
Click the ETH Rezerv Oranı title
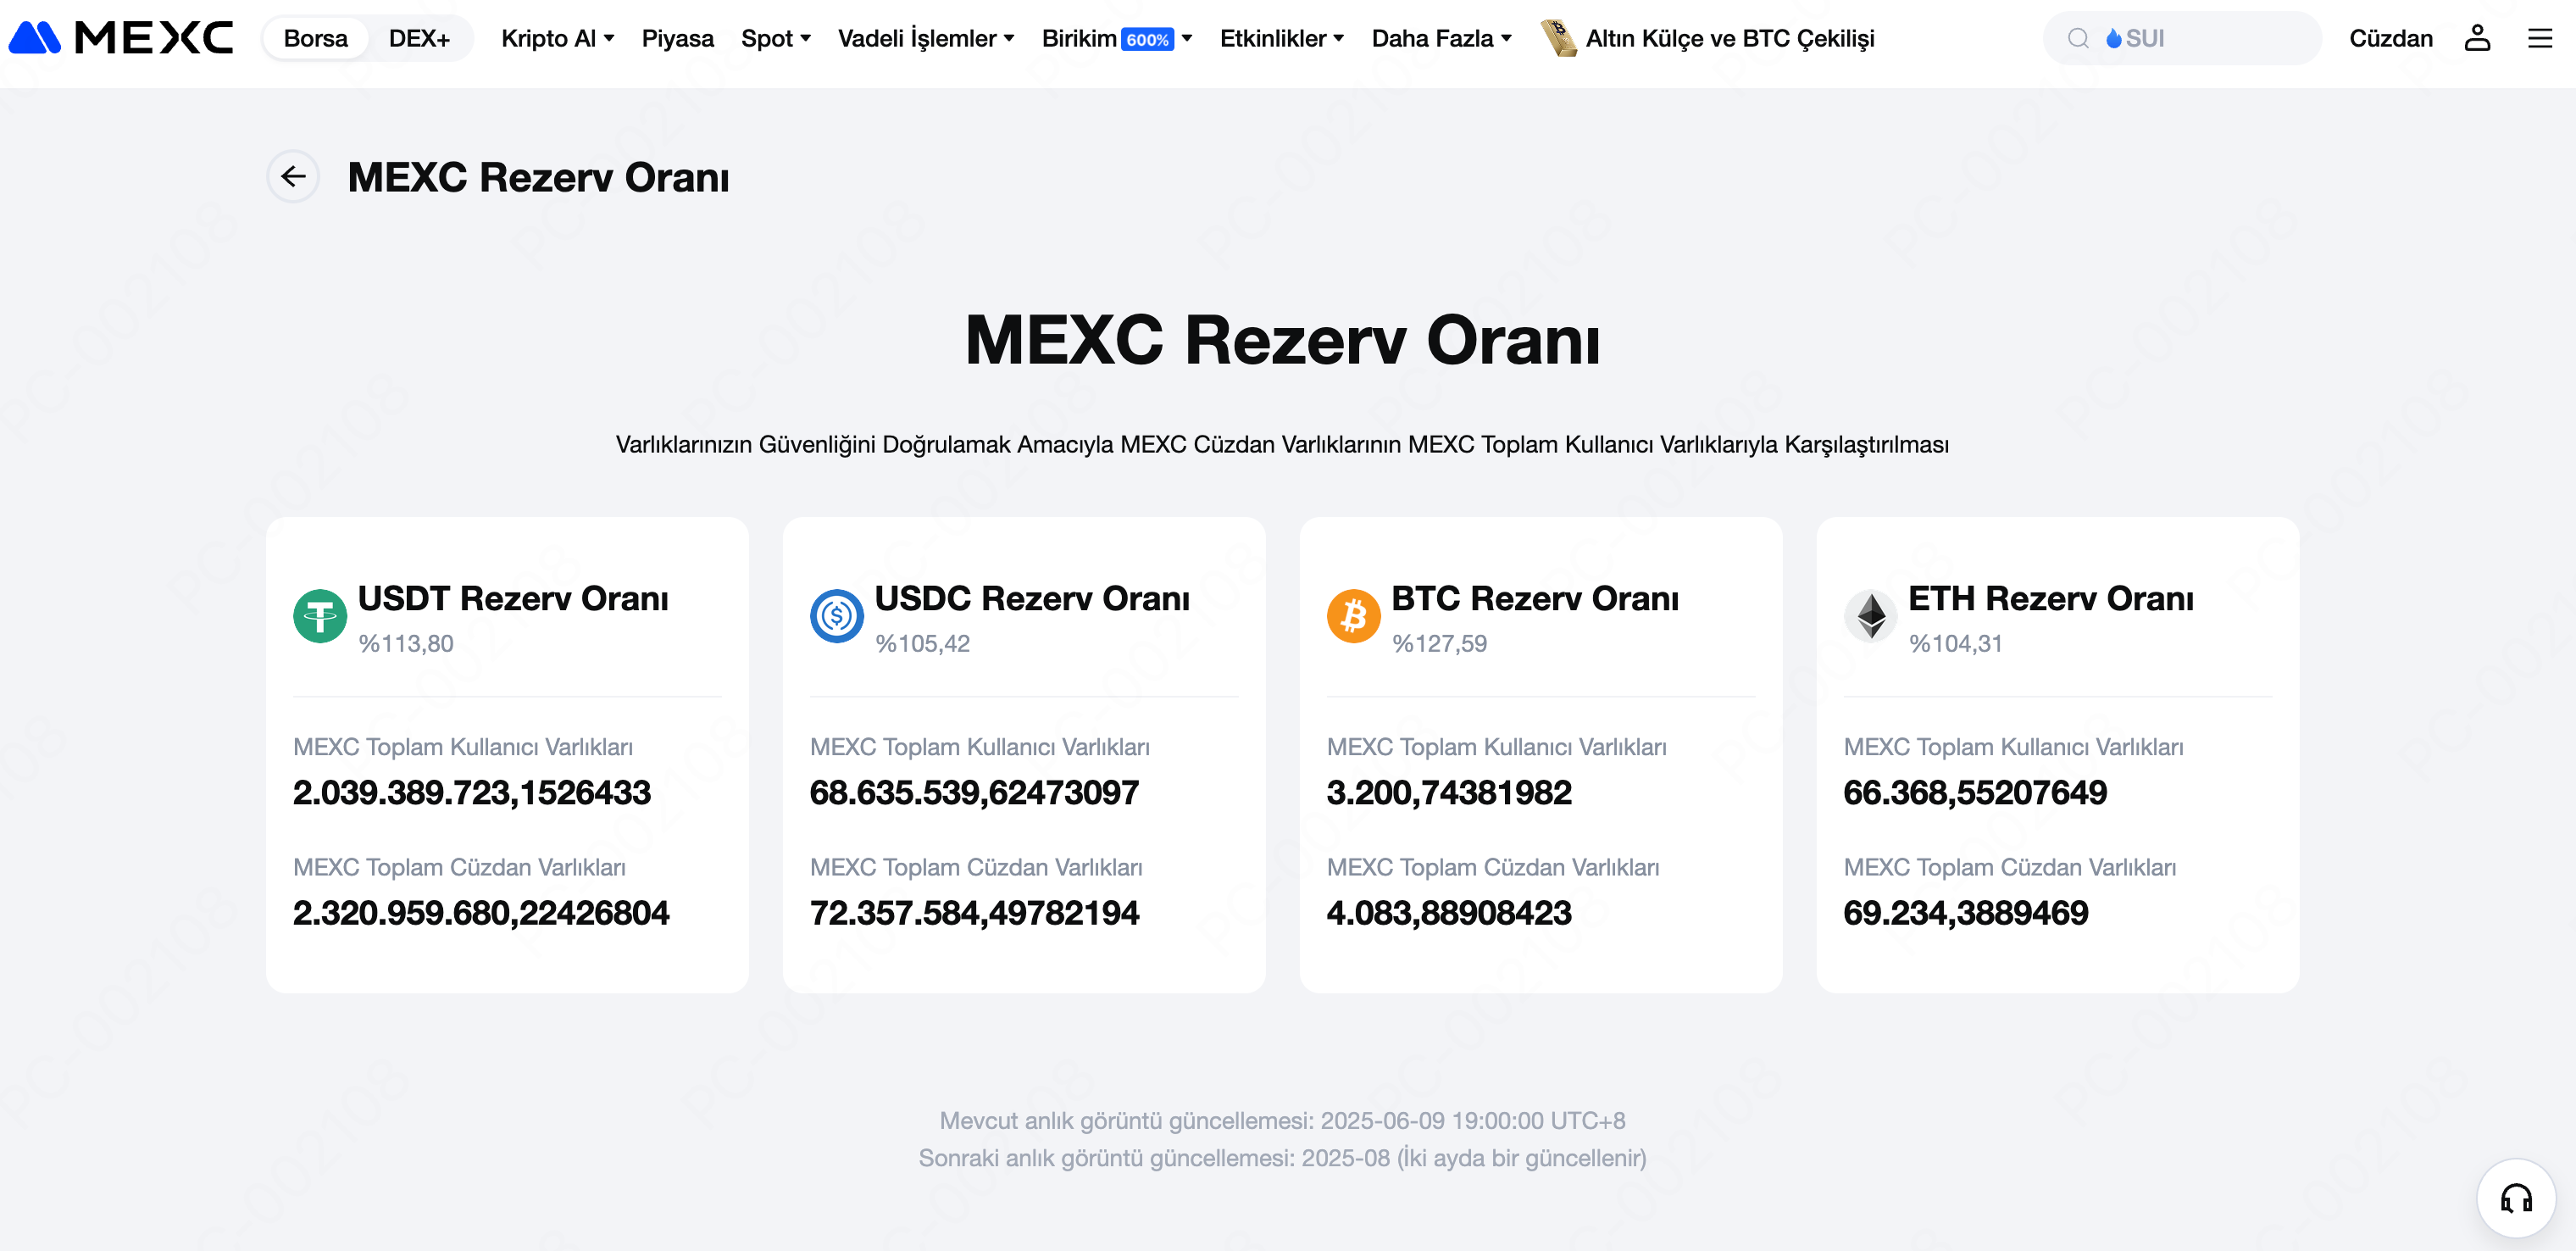[2051, 598]
